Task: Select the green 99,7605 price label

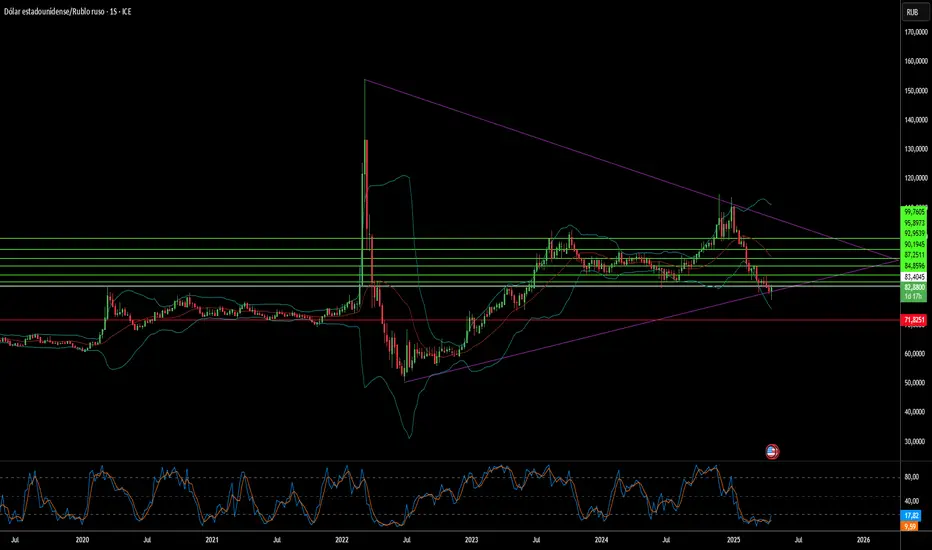Action: pos(914,212)
